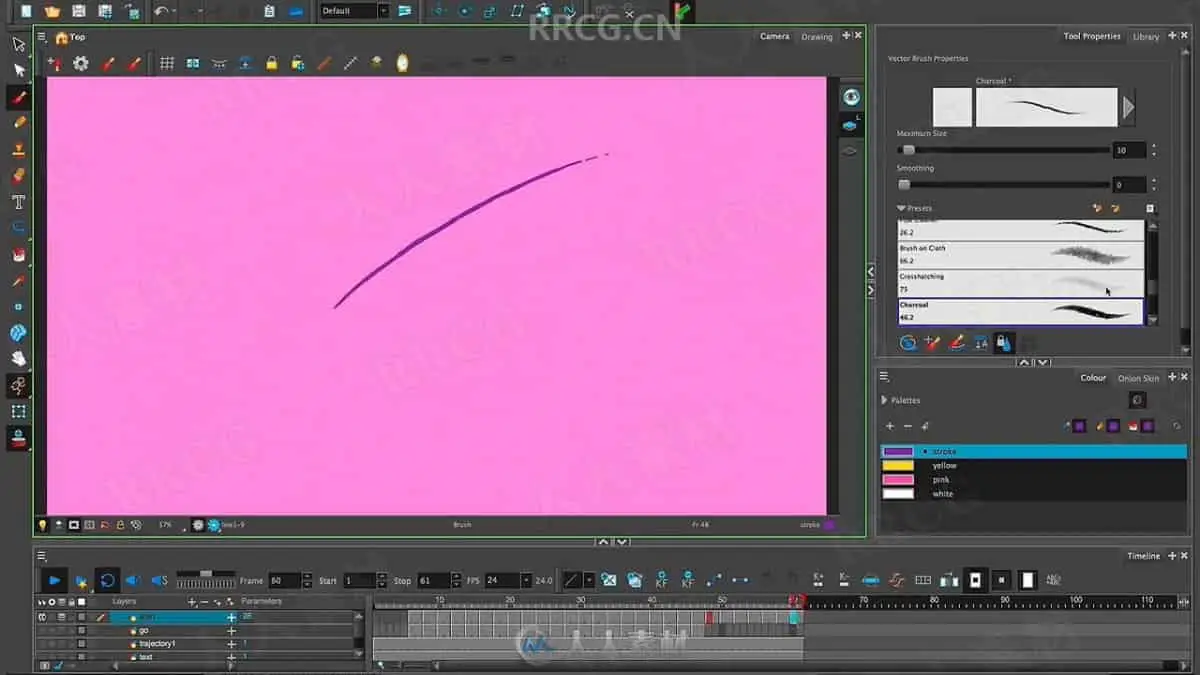Remove colour with minus icon in Colour panel

pos(907,426)
